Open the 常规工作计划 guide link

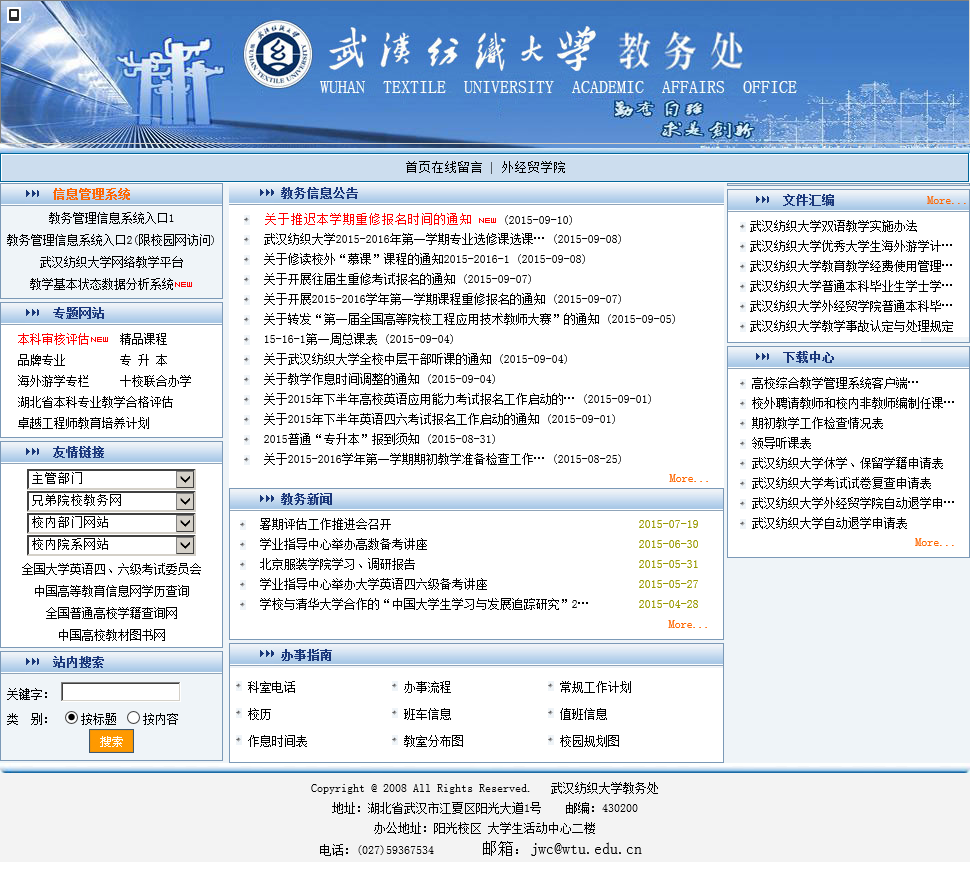[x=596, y=687]
